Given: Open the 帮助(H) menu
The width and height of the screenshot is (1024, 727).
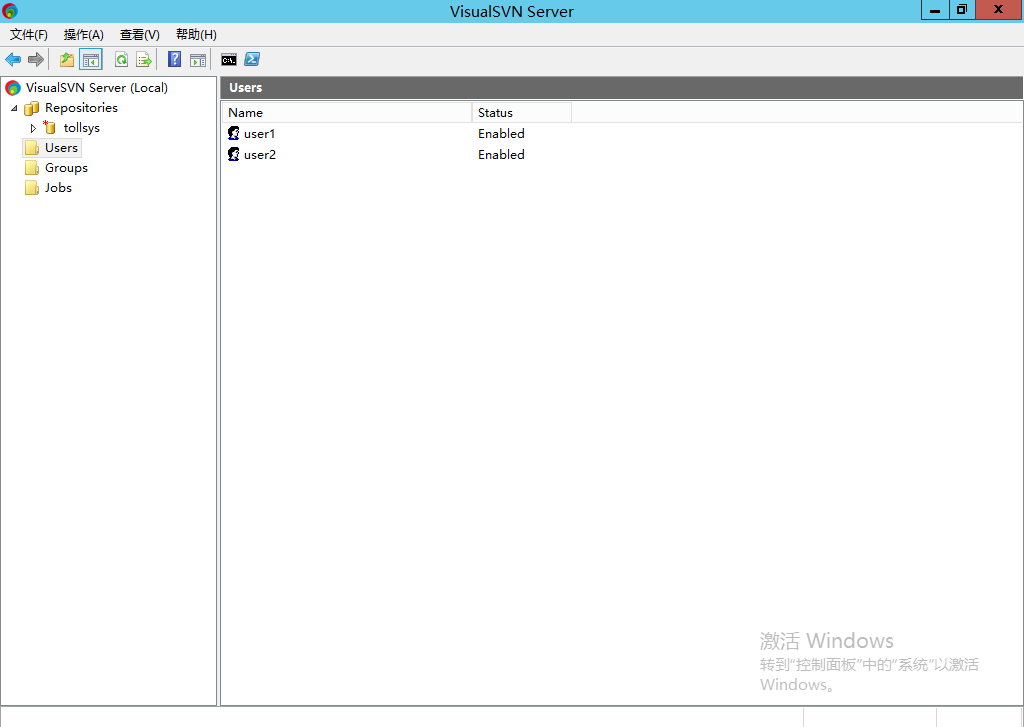Looking at the screenshot, I should [x=197, y=35].
